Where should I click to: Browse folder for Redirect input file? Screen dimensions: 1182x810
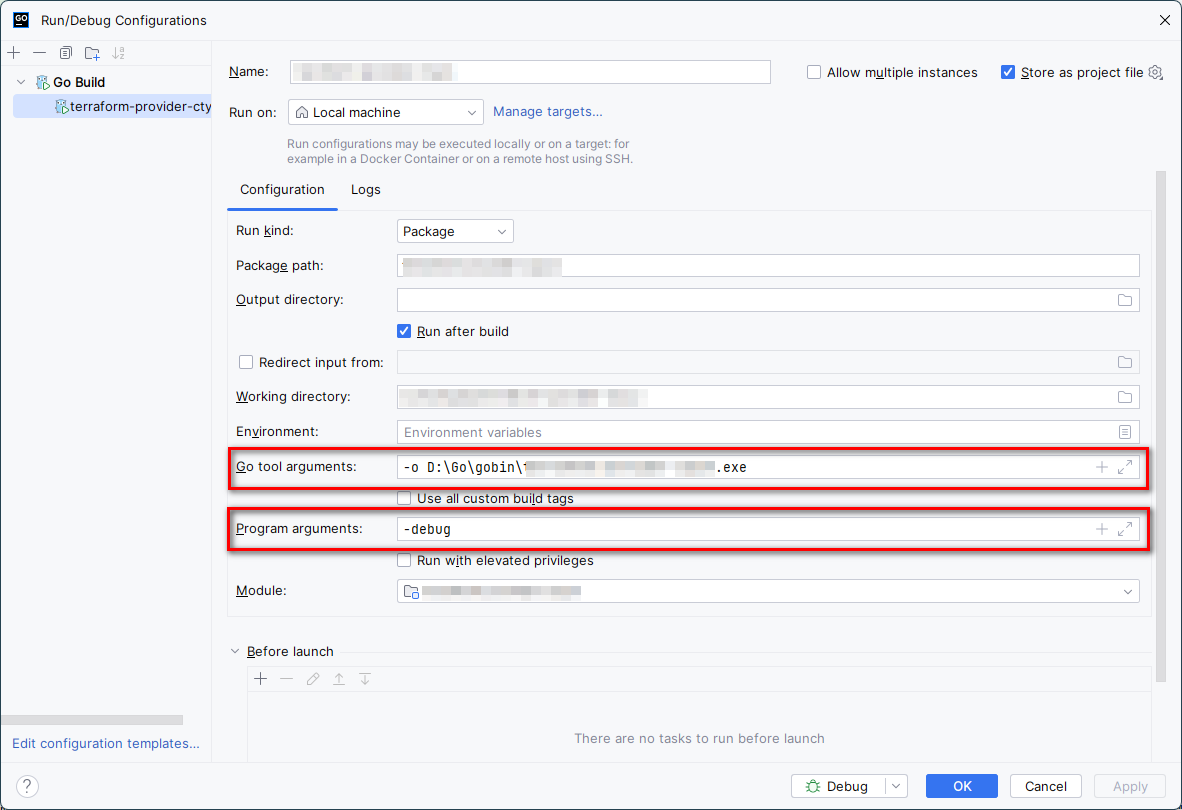tap(1125, 362)
